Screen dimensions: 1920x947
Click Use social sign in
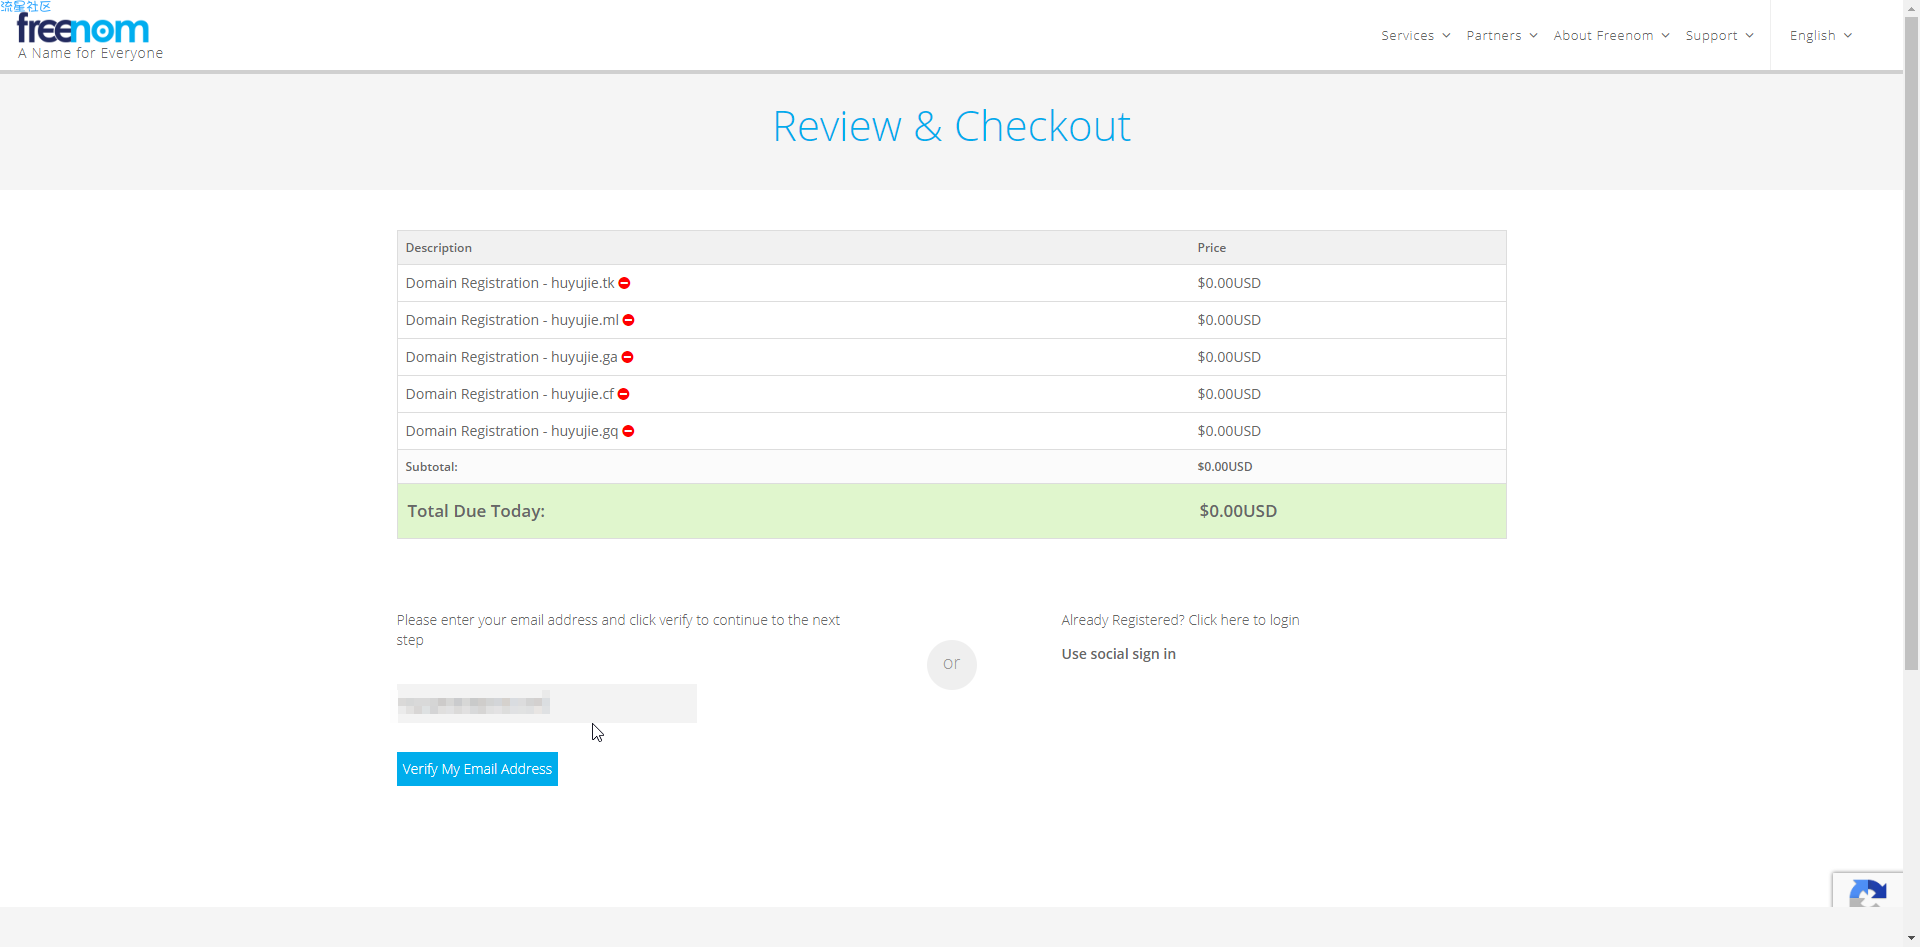1118,654
